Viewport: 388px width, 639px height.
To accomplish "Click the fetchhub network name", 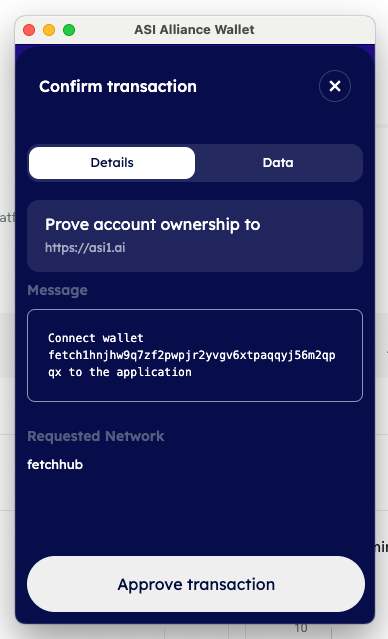I will [x=55, y=465].
